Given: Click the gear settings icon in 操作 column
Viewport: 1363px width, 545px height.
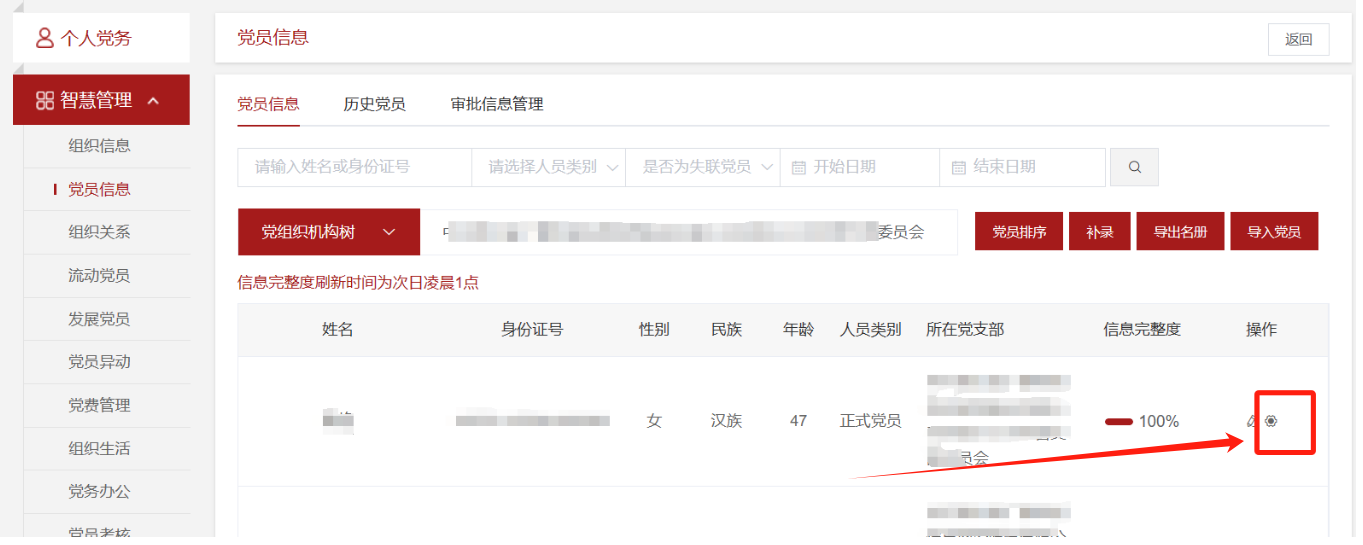Looking at the screenshot, I should point(1271,421).
